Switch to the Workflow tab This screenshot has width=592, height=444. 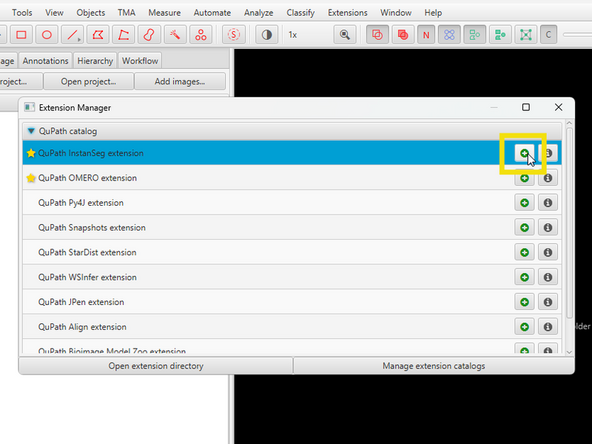[140, 61]
